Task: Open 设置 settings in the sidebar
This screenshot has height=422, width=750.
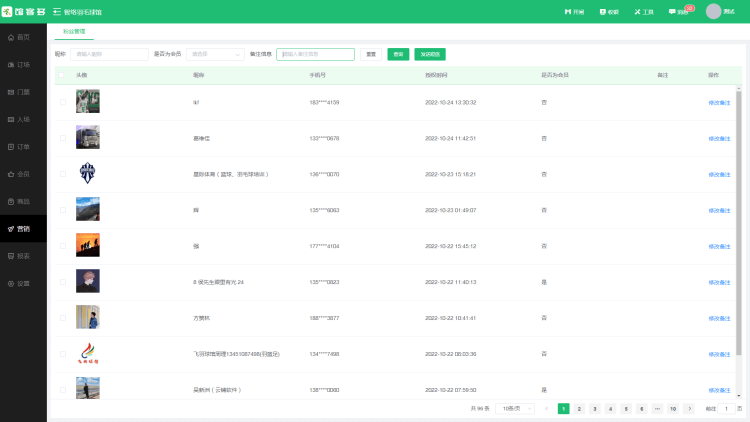Action: click(x=22, y=284)
